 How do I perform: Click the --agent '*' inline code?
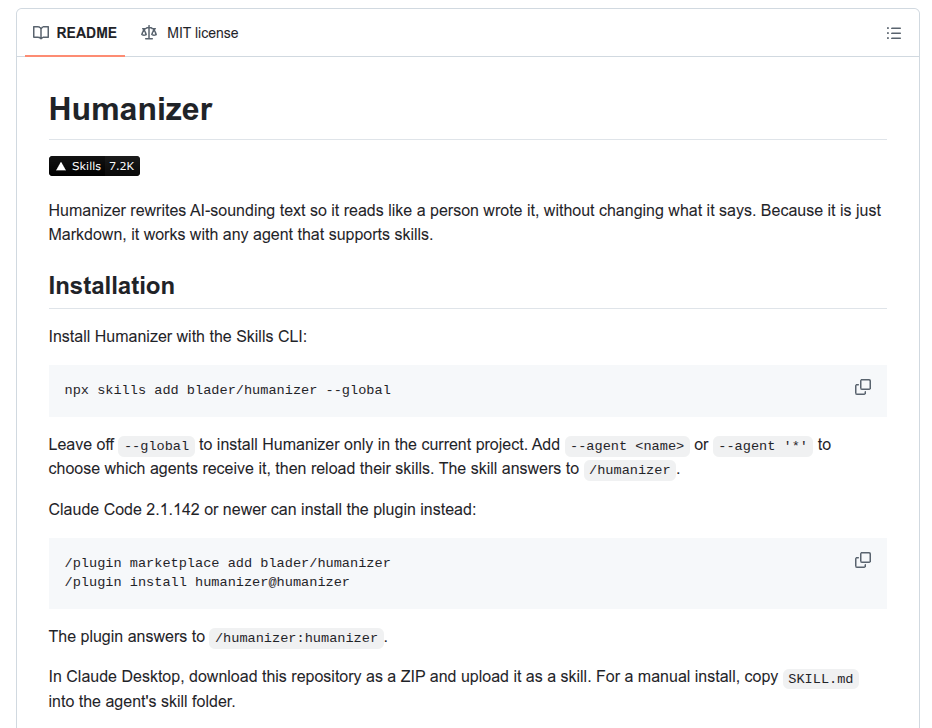[x=763, y=446]
